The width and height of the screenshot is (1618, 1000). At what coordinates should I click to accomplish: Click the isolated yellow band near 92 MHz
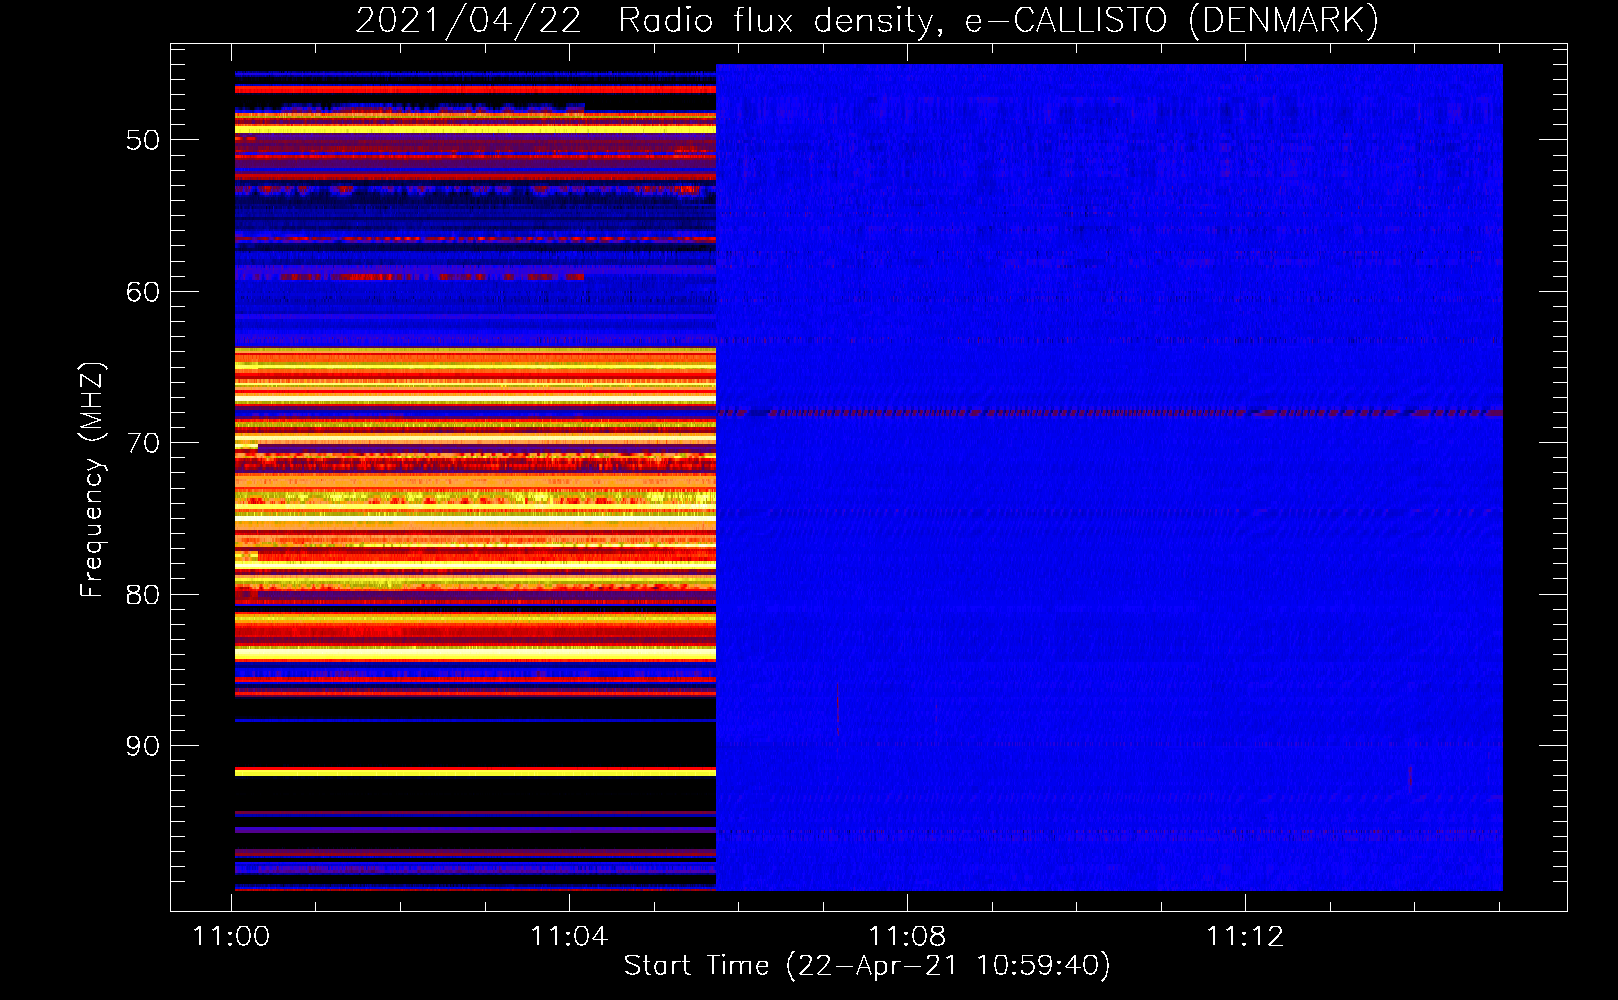tap(475, 772)
